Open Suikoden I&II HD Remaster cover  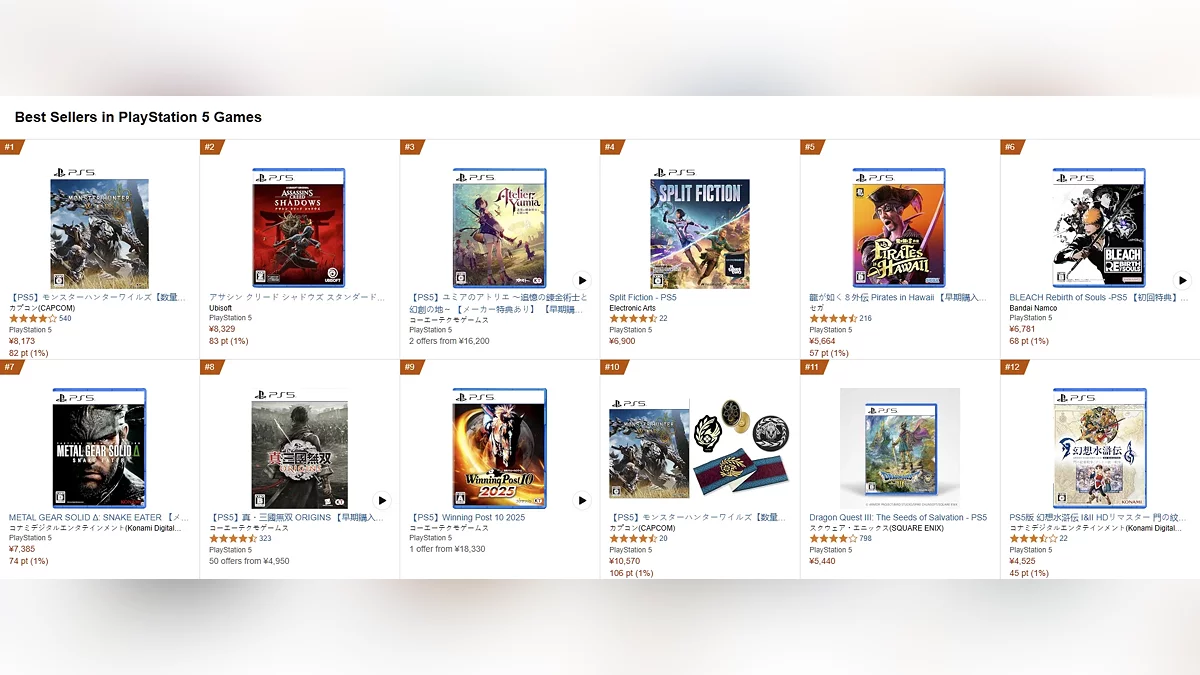[x=1099, y=448]
